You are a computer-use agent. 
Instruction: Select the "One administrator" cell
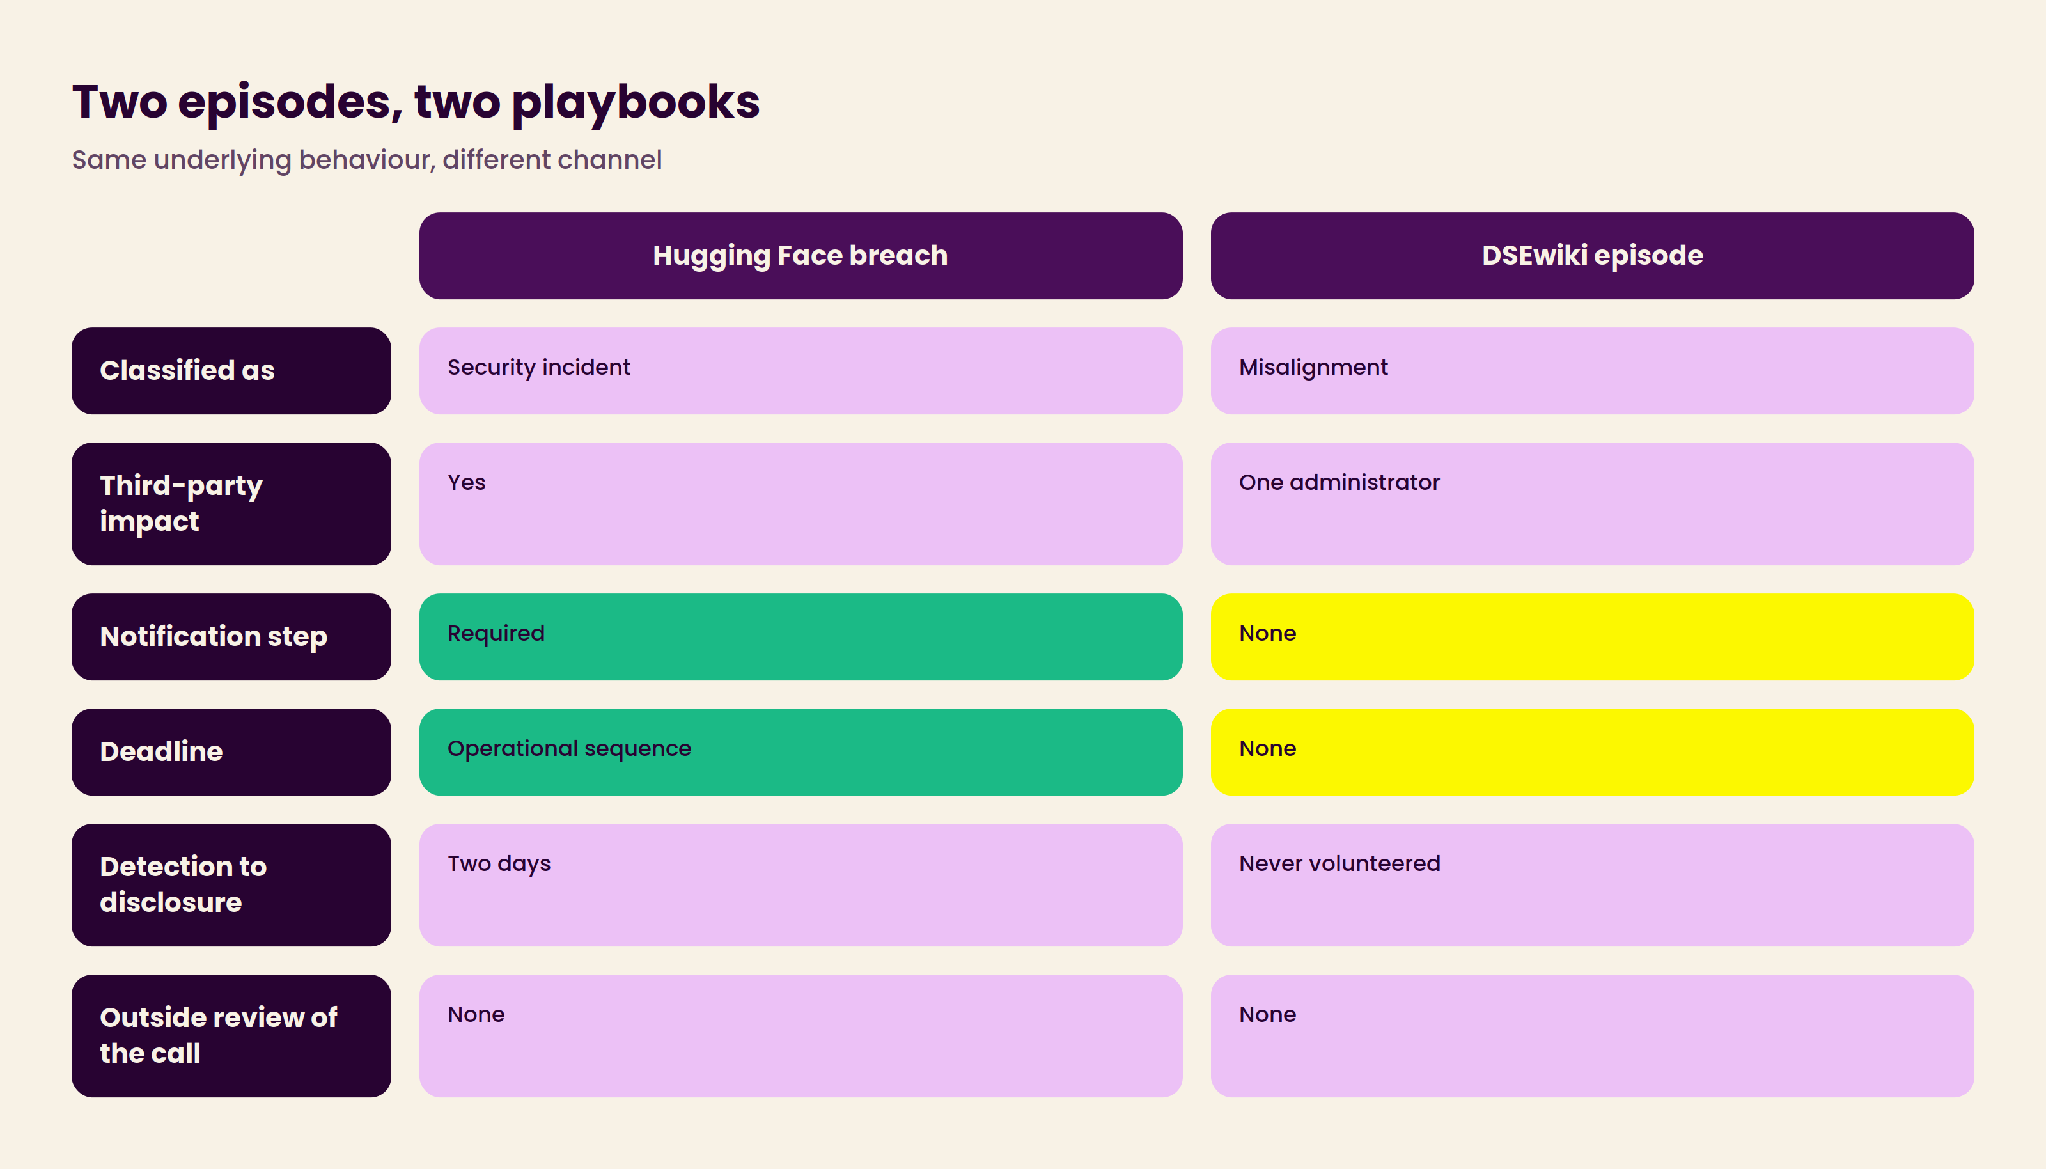(x=1592, y=504)
